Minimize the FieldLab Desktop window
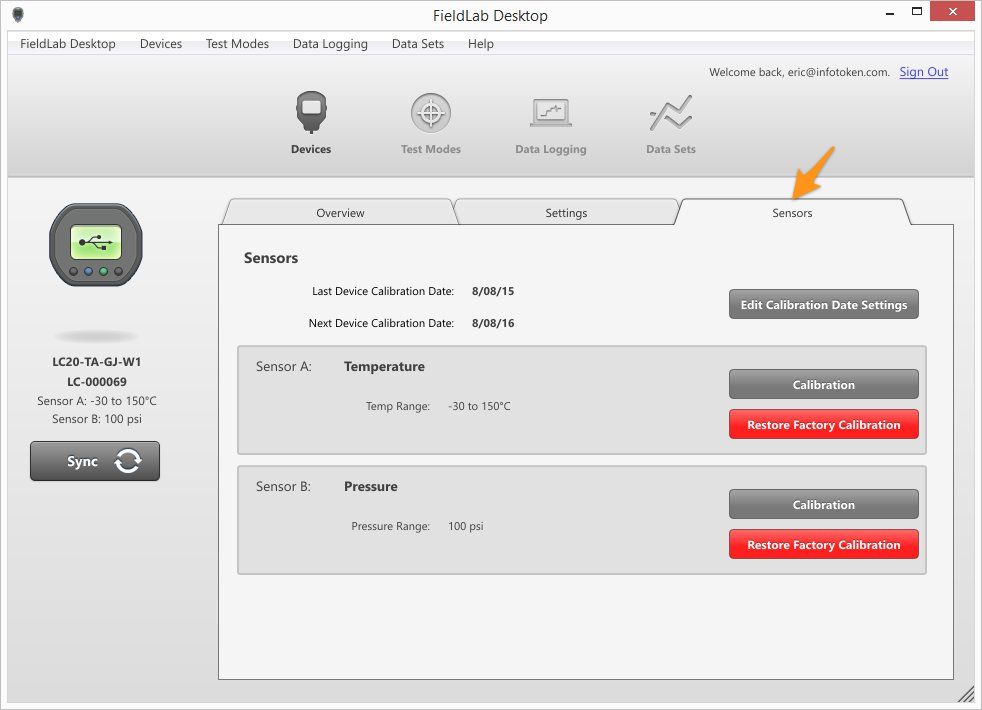Image resolution: width=982 pixels, height=710 pixels. point(890,12)
